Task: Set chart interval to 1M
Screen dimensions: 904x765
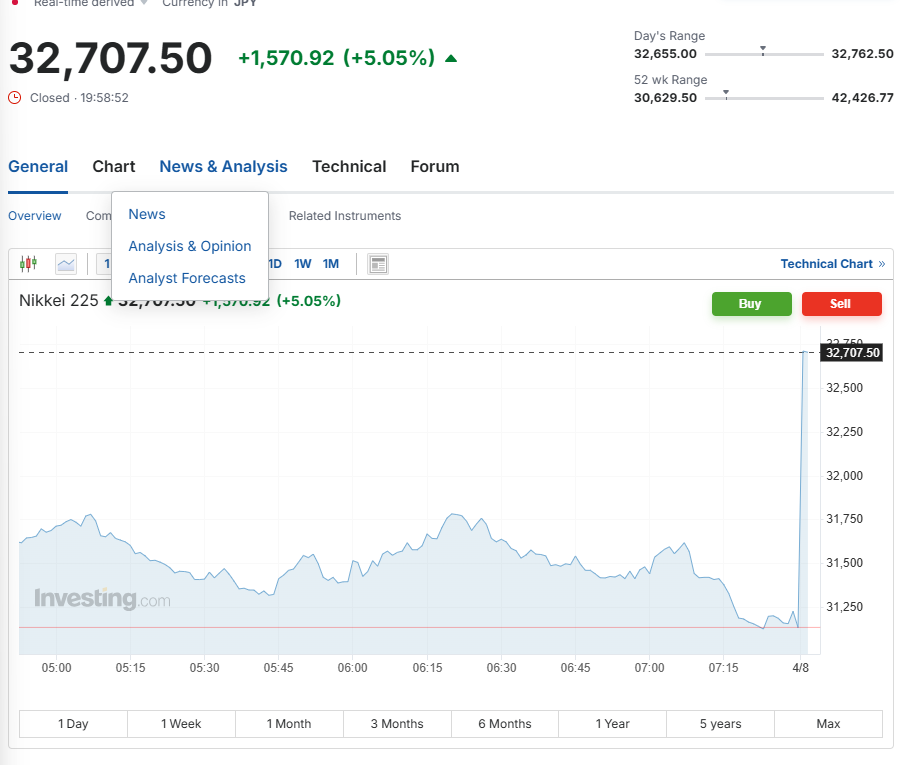Action: coord(331,264)
